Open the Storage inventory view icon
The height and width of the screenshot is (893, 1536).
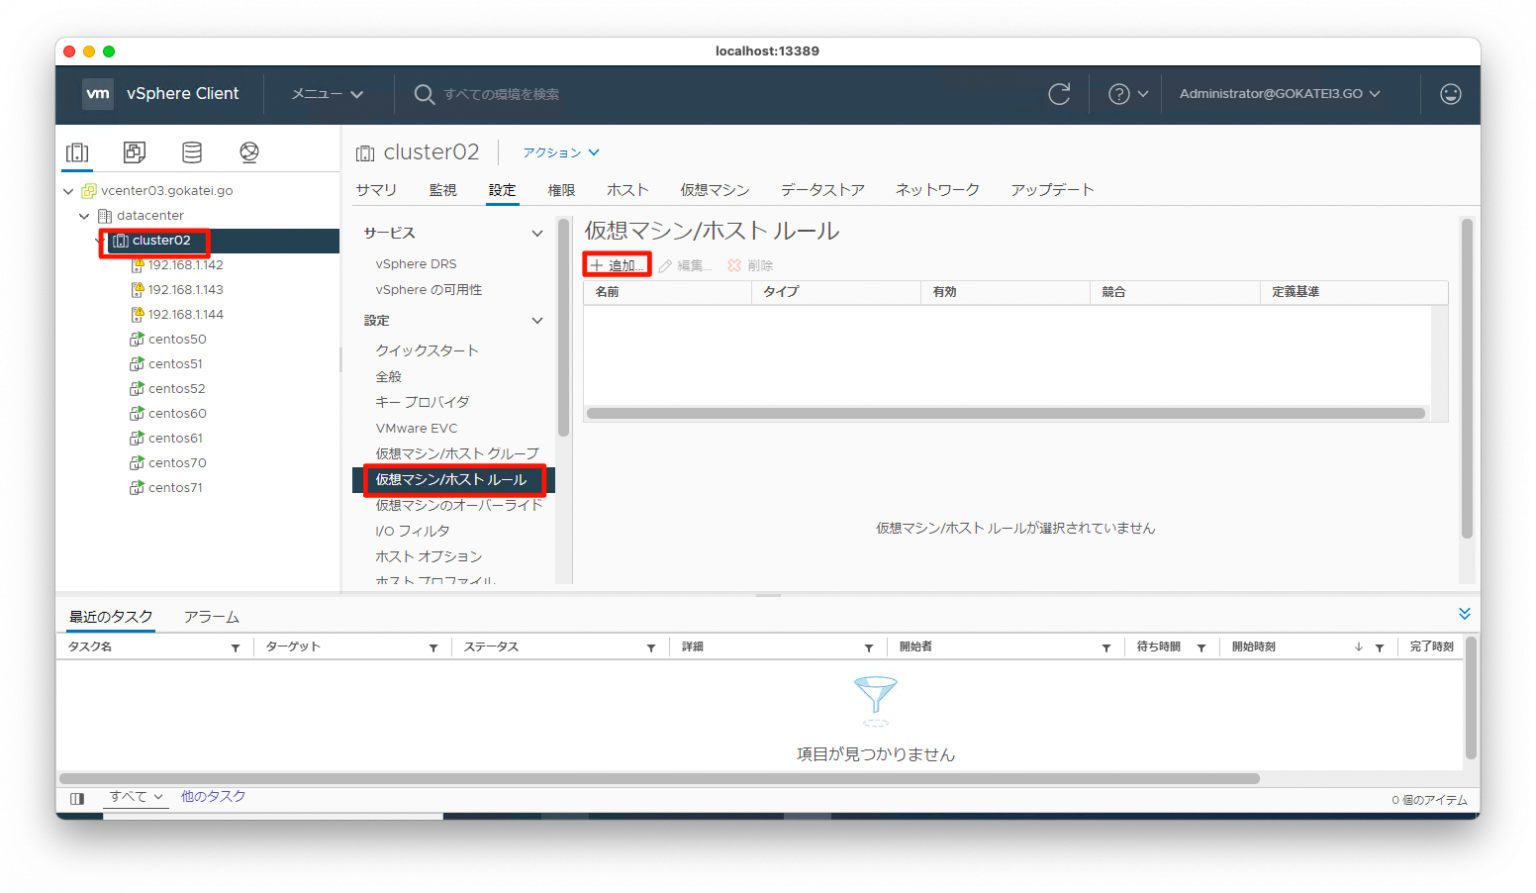coord(191,152)
